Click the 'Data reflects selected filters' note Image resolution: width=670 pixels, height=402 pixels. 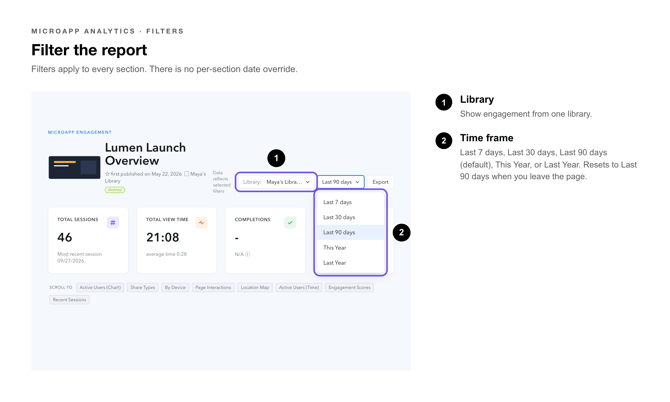click(x=221, y=182)
